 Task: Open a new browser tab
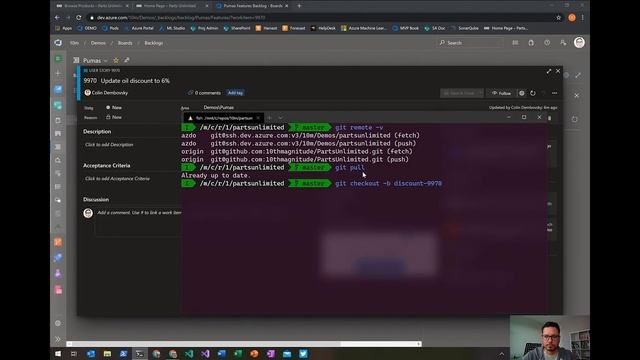(x=299, y=6)
